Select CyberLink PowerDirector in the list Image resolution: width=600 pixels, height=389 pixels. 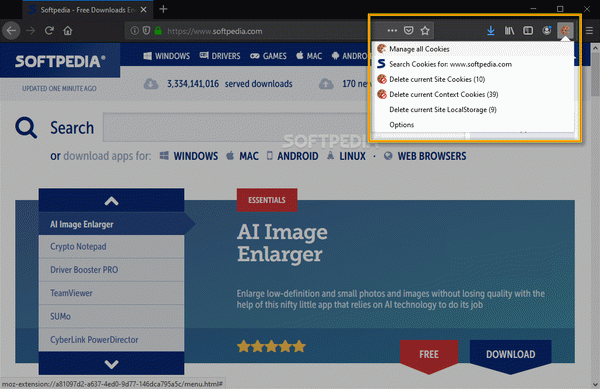point(111,340)
